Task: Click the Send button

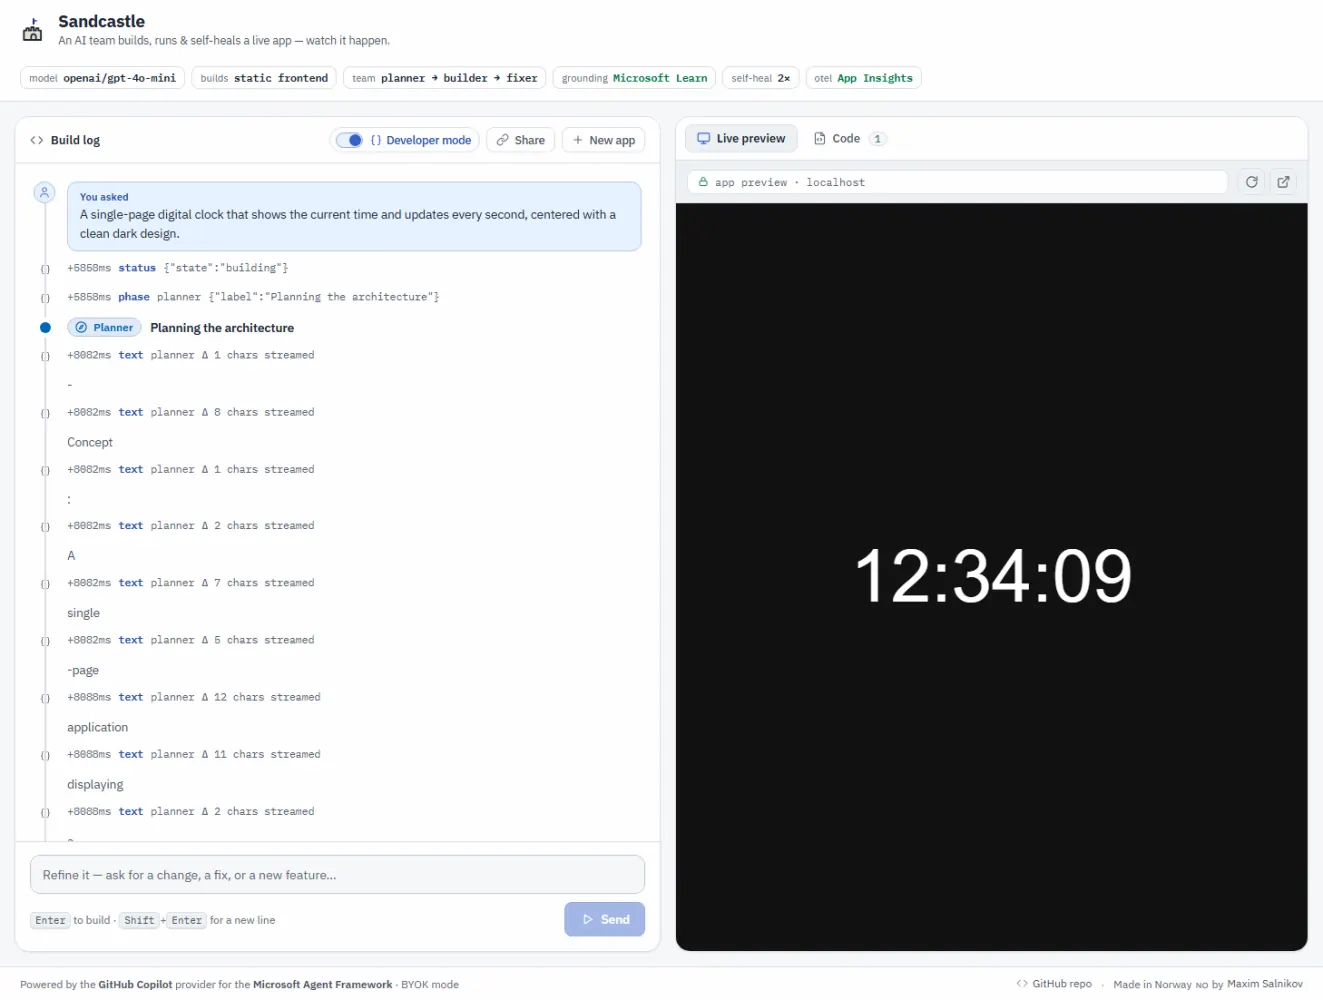Action: click(605, 919)
